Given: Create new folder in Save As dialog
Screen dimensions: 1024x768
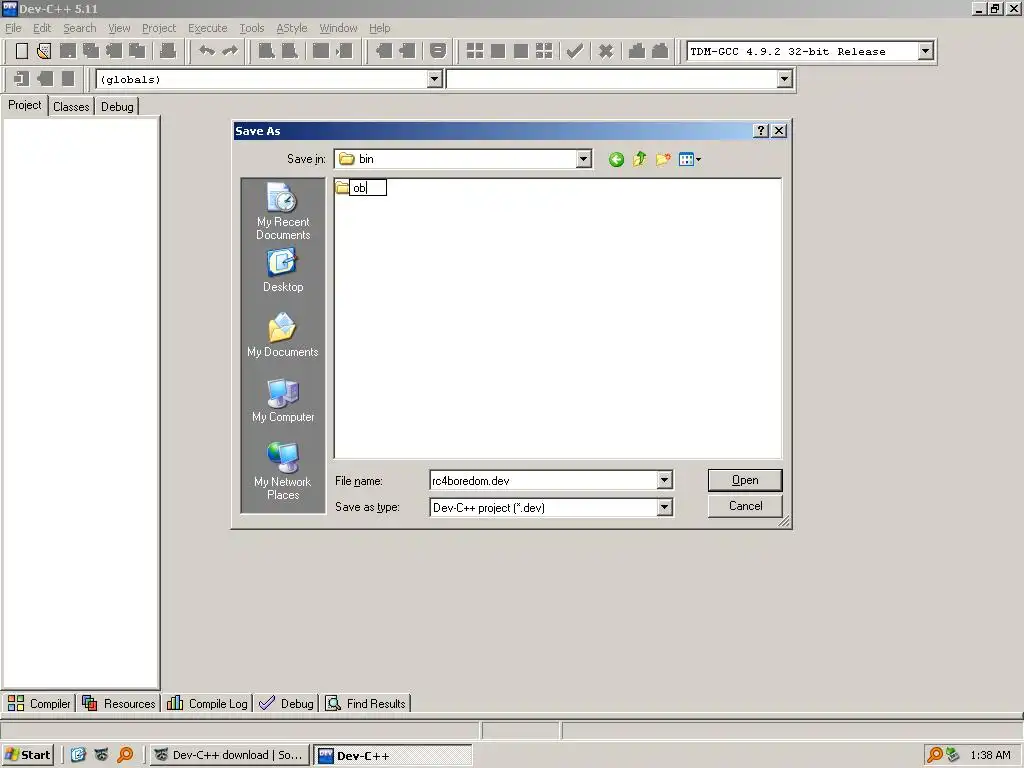Looking at the screenshot, I should coord(663,159).
